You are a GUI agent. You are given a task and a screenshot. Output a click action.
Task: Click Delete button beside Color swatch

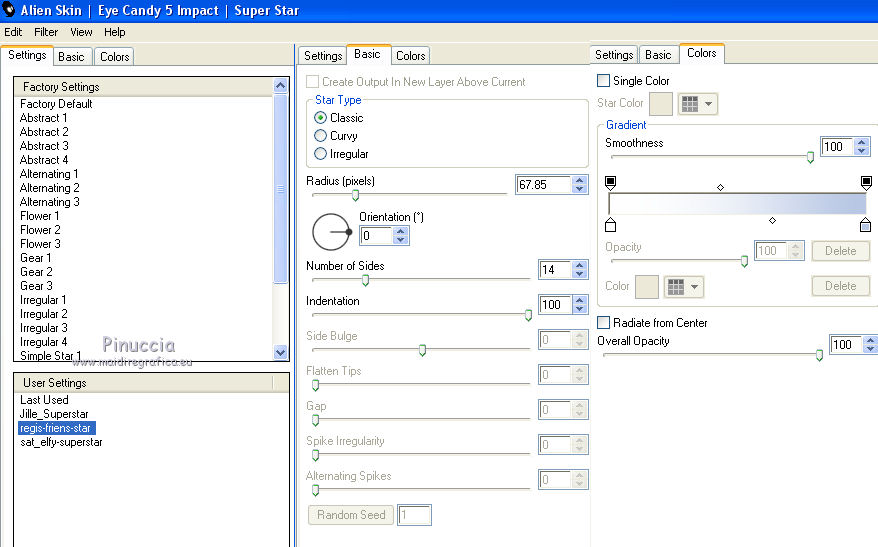[x=840, y=286]
